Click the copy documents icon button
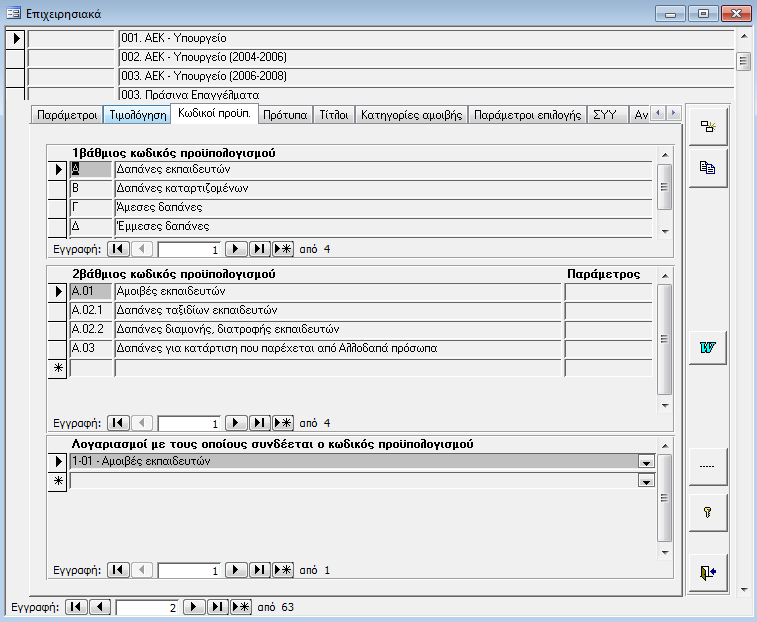The width and height of the screenshot is (757, 622). (x=708, y=168)
